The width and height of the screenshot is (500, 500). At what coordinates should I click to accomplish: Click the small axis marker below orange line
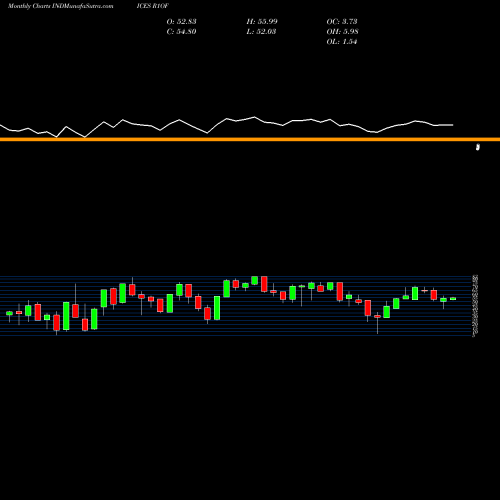478,147
